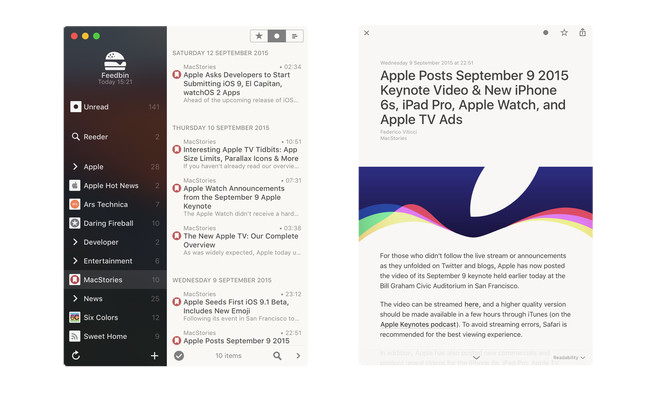The height and width of the screenshot is (400, 650).
Task: Click the Reeder magnifier icon
Action: [x=75, y=136]
